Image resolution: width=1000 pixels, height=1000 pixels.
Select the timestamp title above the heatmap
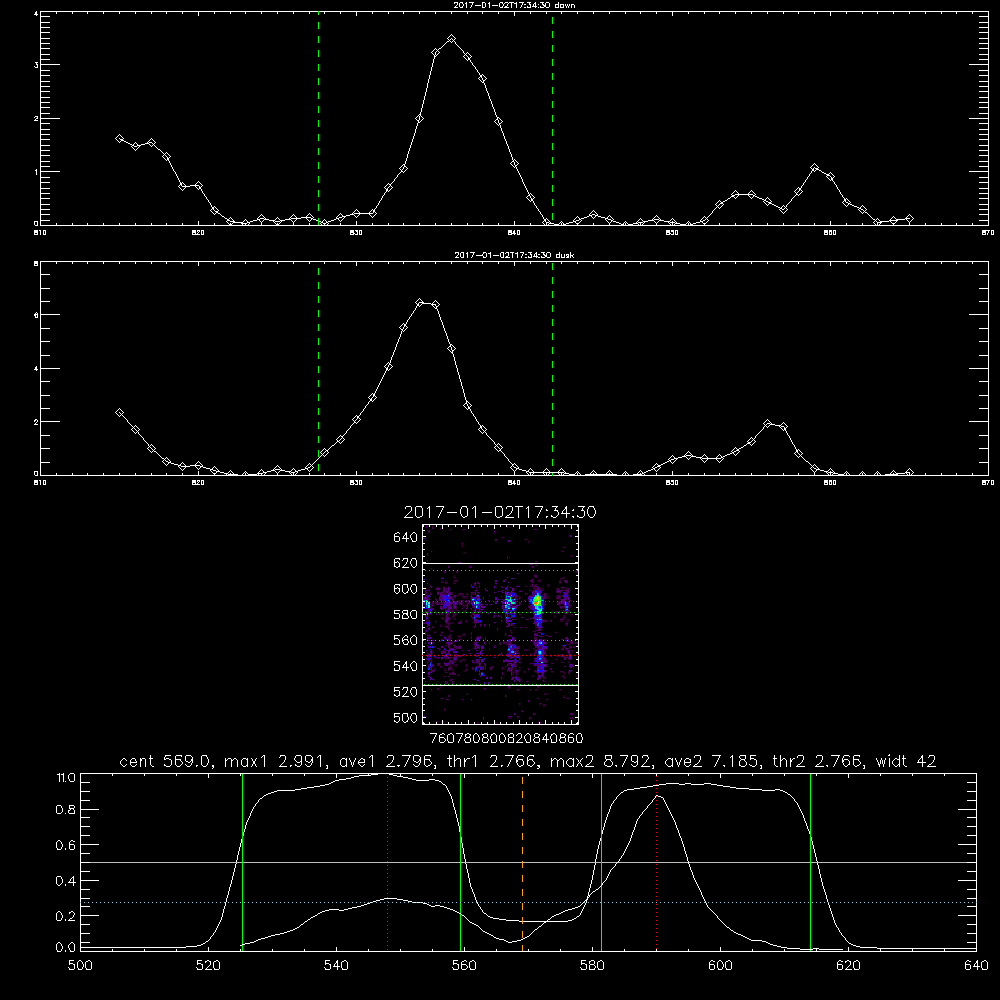point(500,512)
